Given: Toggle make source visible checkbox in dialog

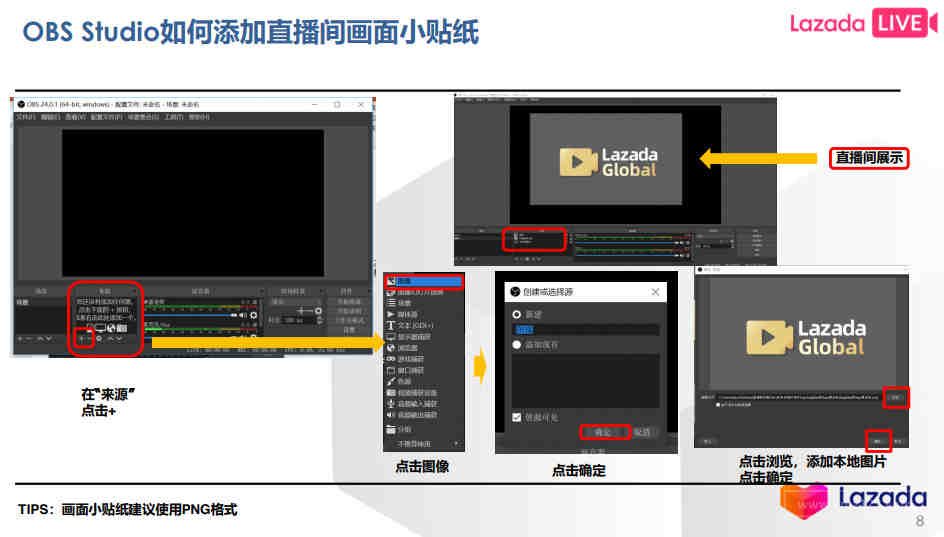Looking at the screenshot, I should 517,417.
